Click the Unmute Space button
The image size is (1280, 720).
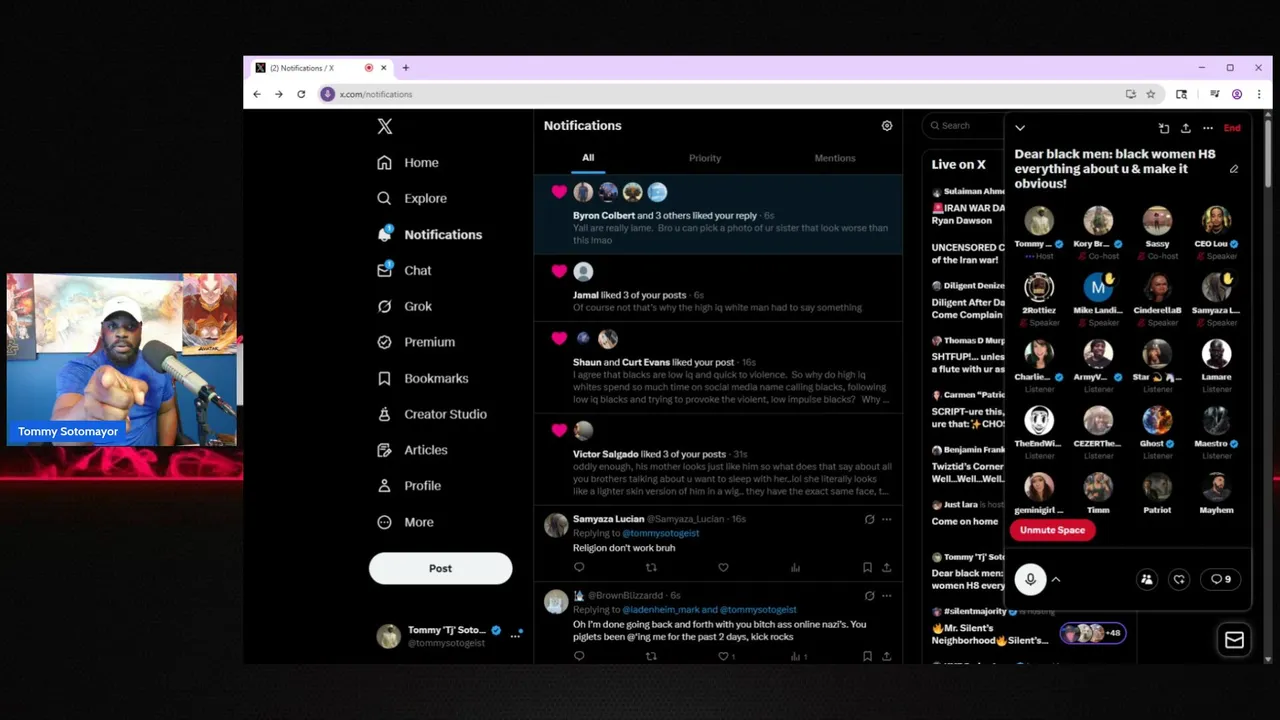[x=1052, y=530]
